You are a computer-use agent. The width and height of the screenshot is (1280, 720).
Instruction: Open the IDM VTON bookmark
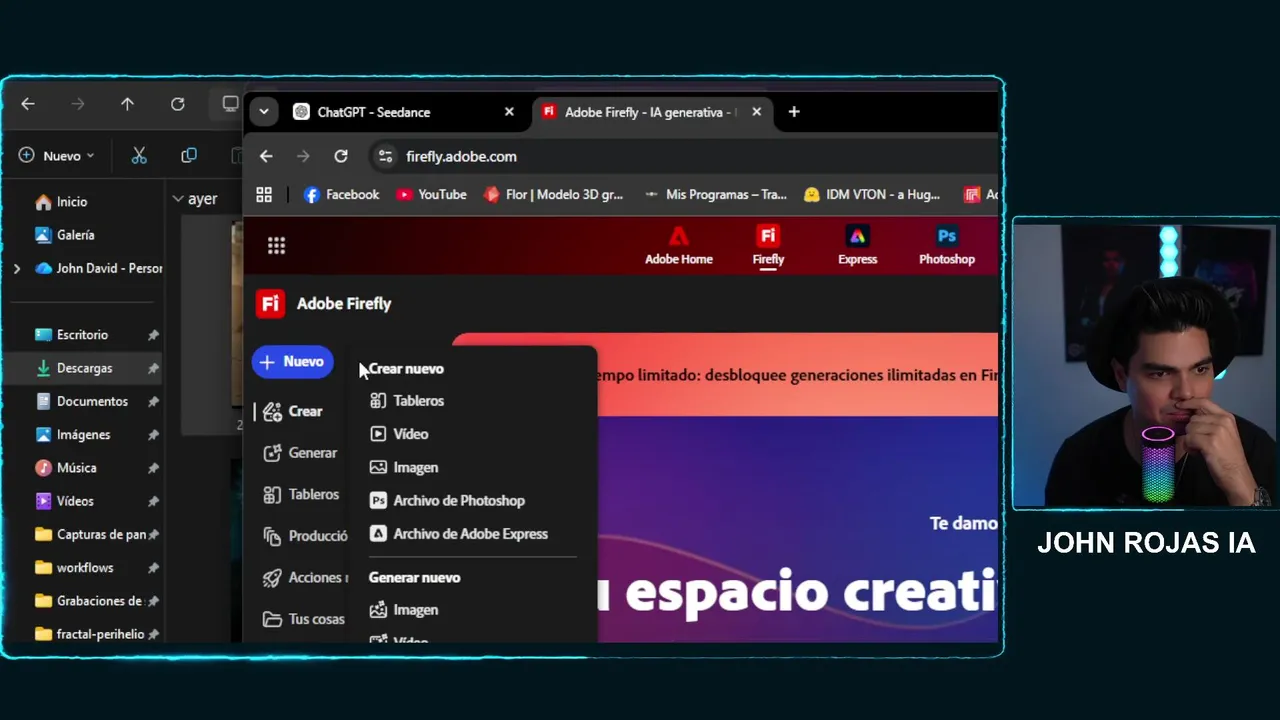tap(872, 195)
